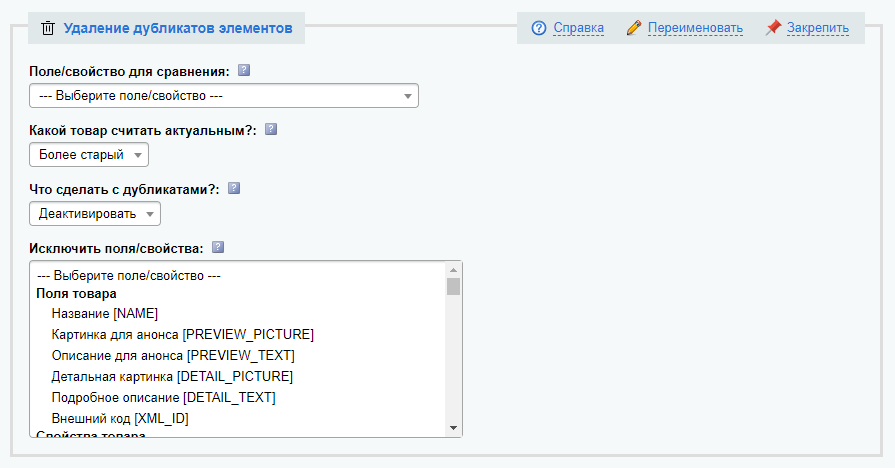This screenshot has height=468, width=895.
Task: Open the Справка help link
Action: pos(578,28)
